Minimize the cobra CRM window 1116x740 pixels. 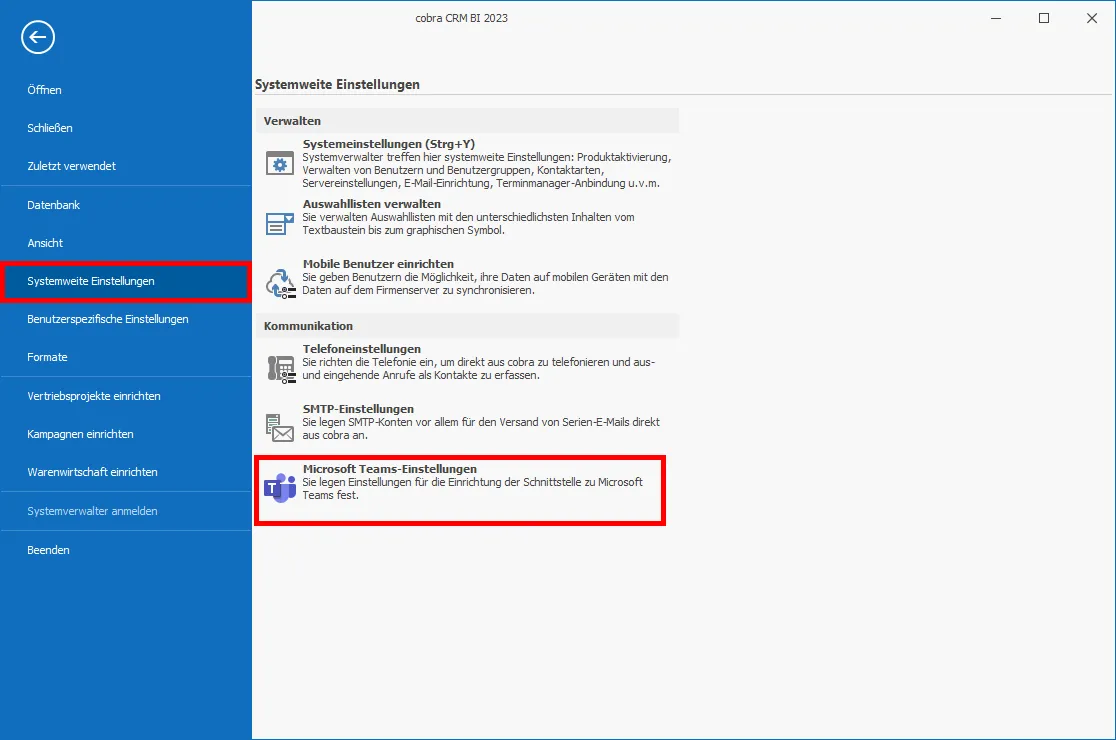click(996, 18)
